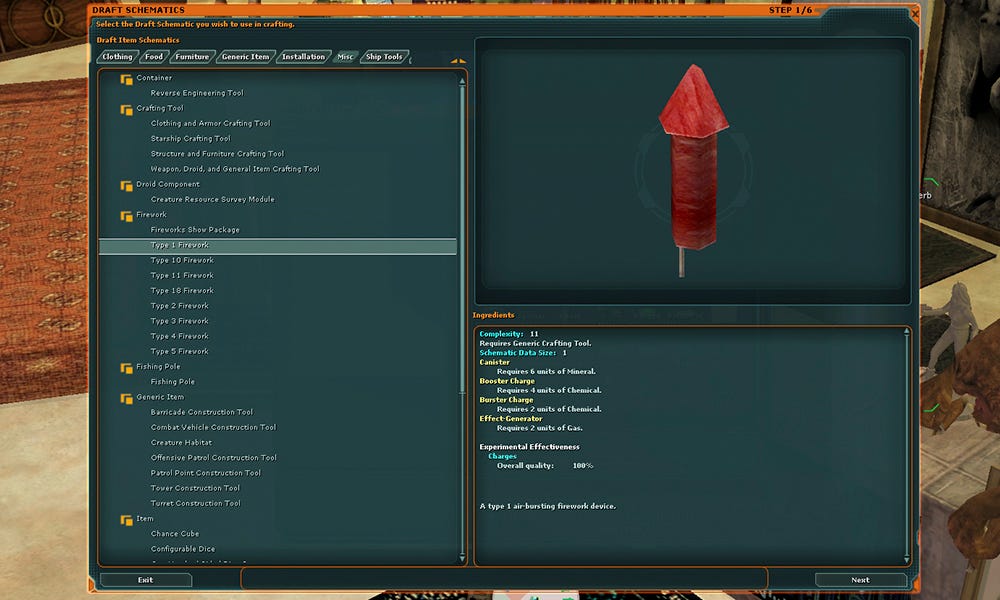Click the tab scroll arrows icon
This screenshot has height=600, width=1000.
pos(458,61)
